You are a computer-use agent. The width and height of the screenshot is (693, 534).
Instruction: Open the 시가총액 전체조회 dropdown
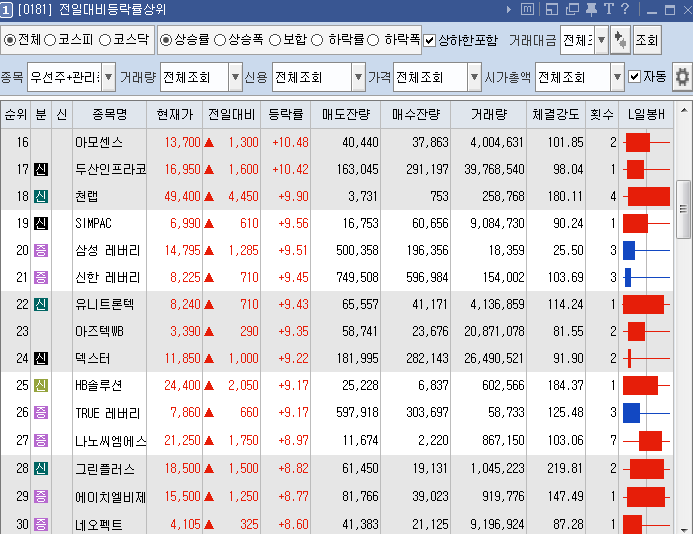(617, 77)
